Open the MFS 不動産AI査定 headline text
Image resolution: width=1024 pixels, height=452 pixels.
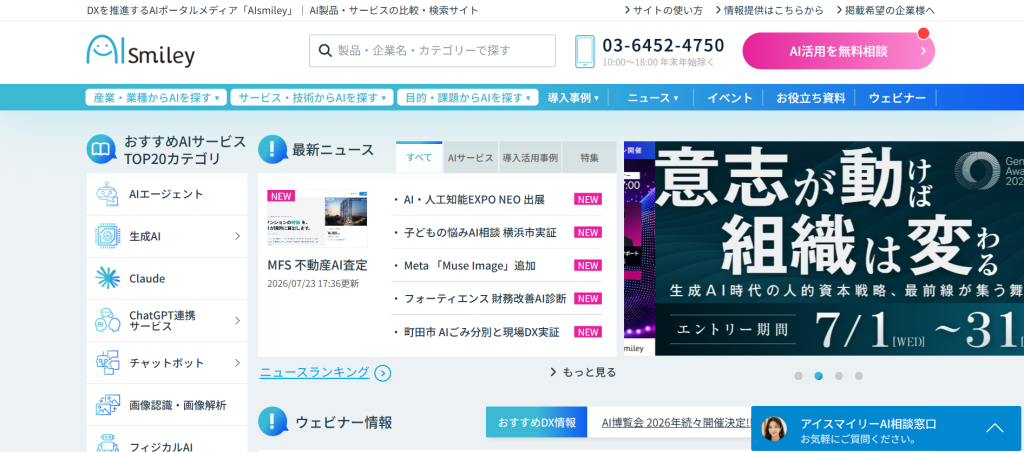[x=317, y=265]
